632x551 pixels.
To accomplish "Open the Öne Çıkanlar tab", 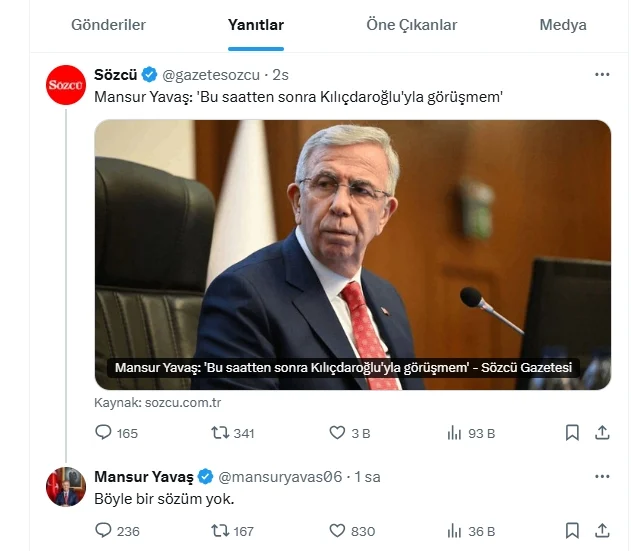I will tap(412, 25).
